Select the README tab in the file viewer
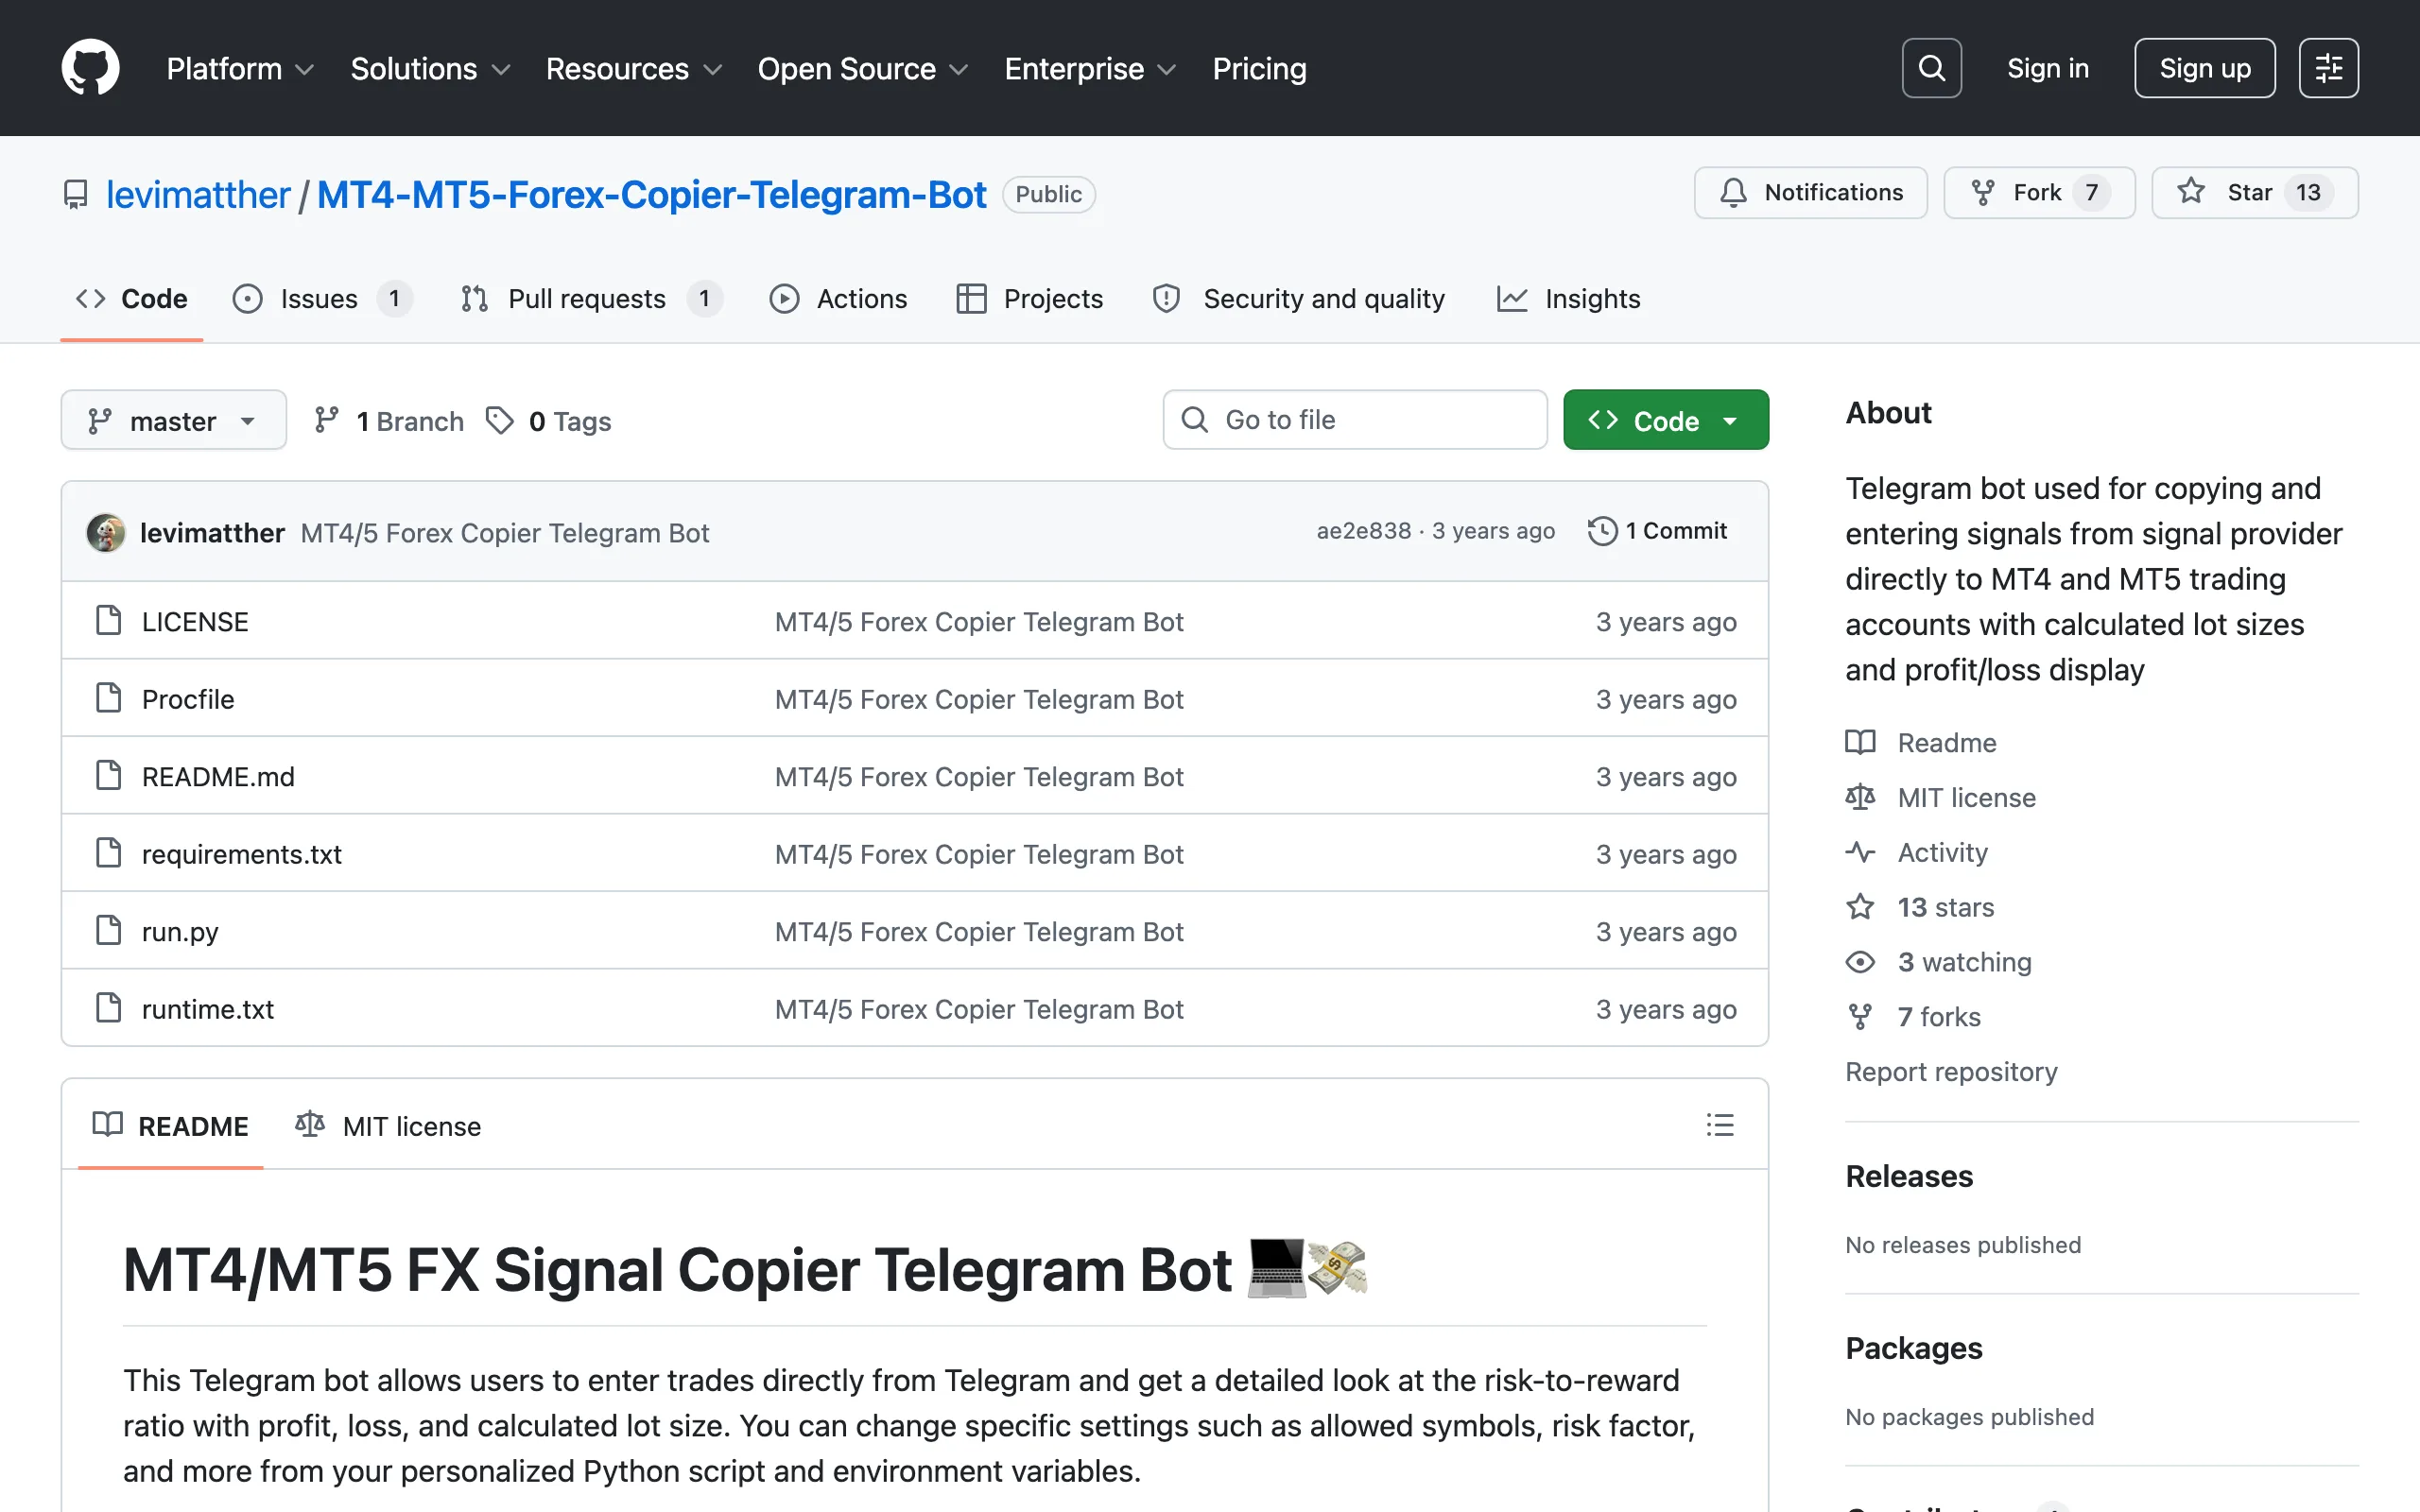This screenshot has width=2420, height=1512. coord(170,1126)
